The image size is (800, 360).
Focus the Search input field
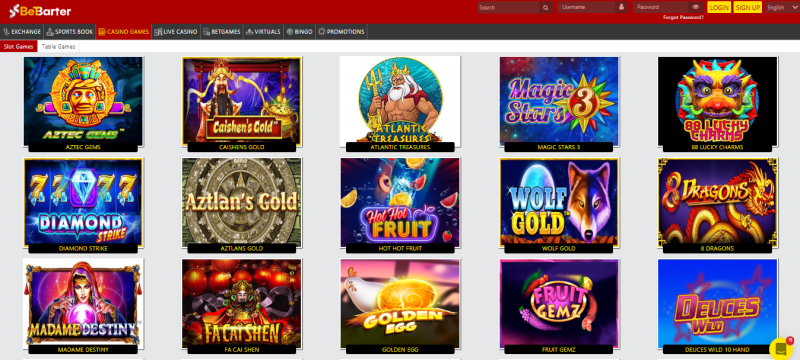(x=509, y=8)
